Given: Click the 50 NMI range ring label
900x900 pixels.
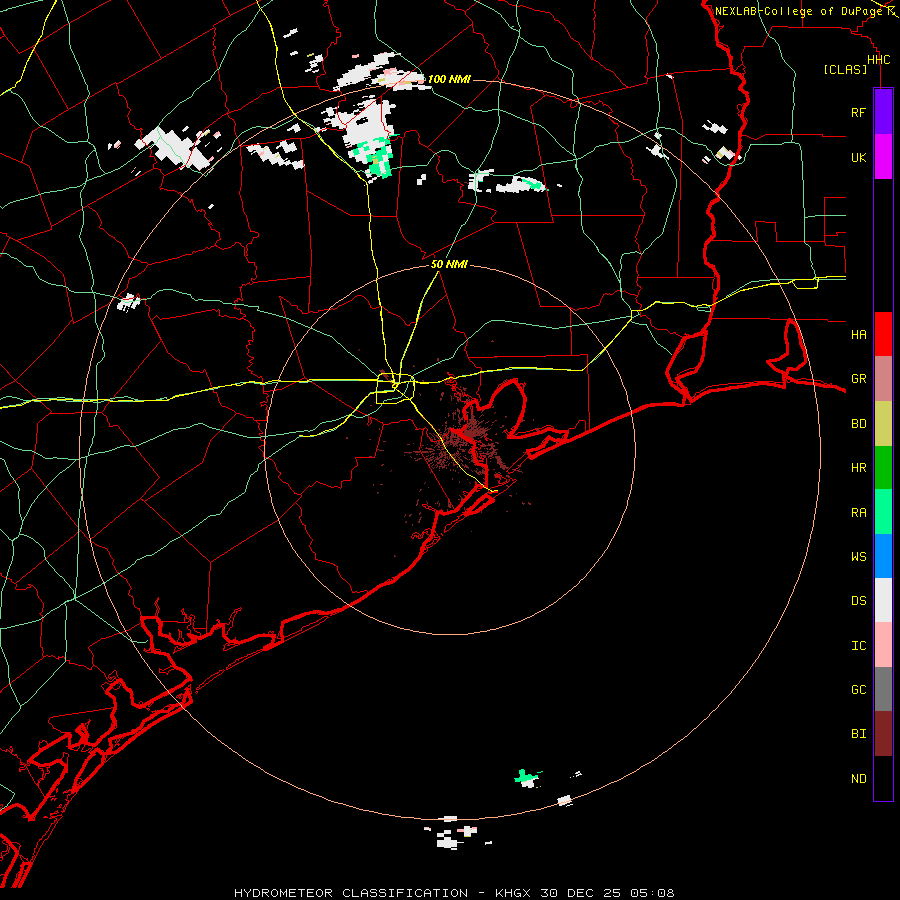Looking at the screenshot, I should [449, 264].
